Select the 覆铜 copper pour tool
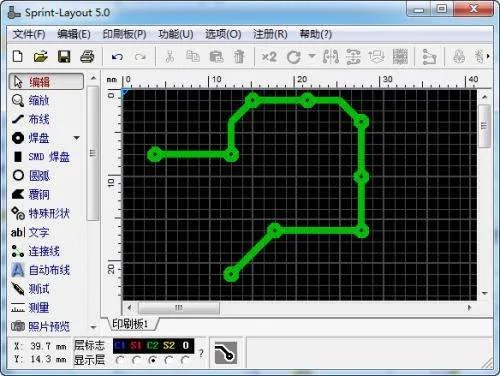Screen dimensions: 500x376 (31, 194)
